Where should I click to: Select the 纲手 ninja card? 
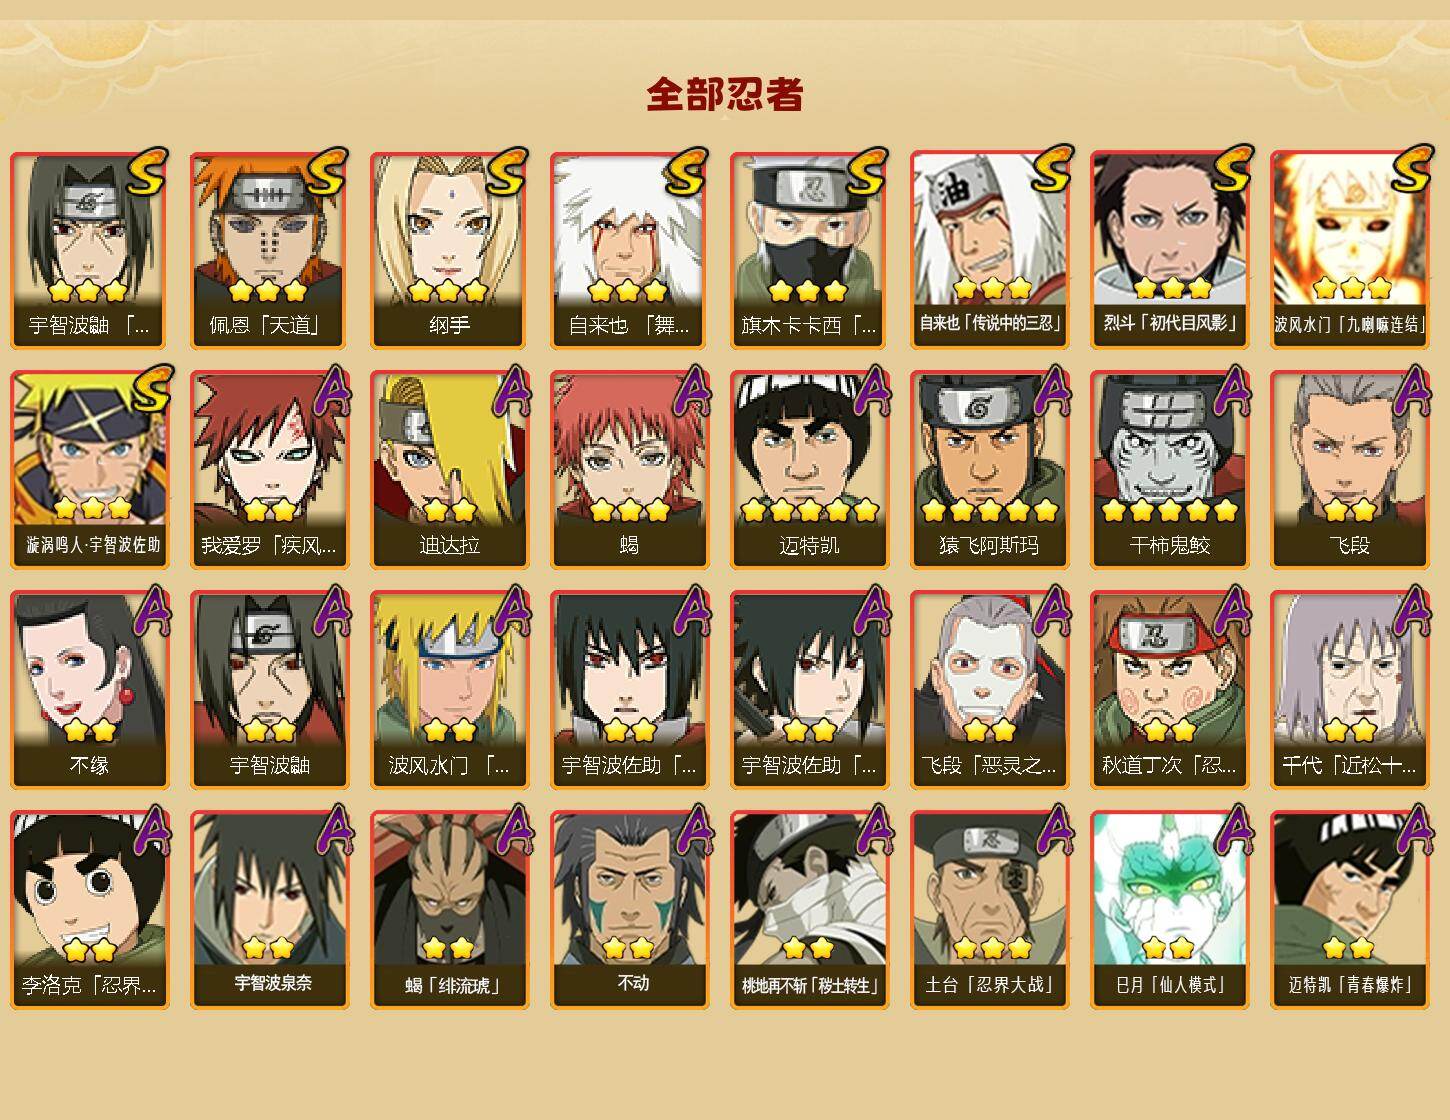[x=449, y=250]
